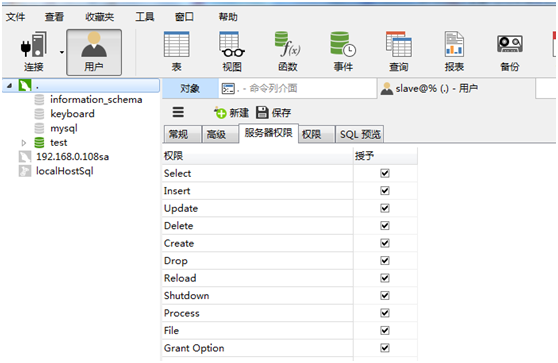This screenshot has height=363, width=558.
Task: Select the User (用户) toolbar icon
Action: tap(94, 52)
